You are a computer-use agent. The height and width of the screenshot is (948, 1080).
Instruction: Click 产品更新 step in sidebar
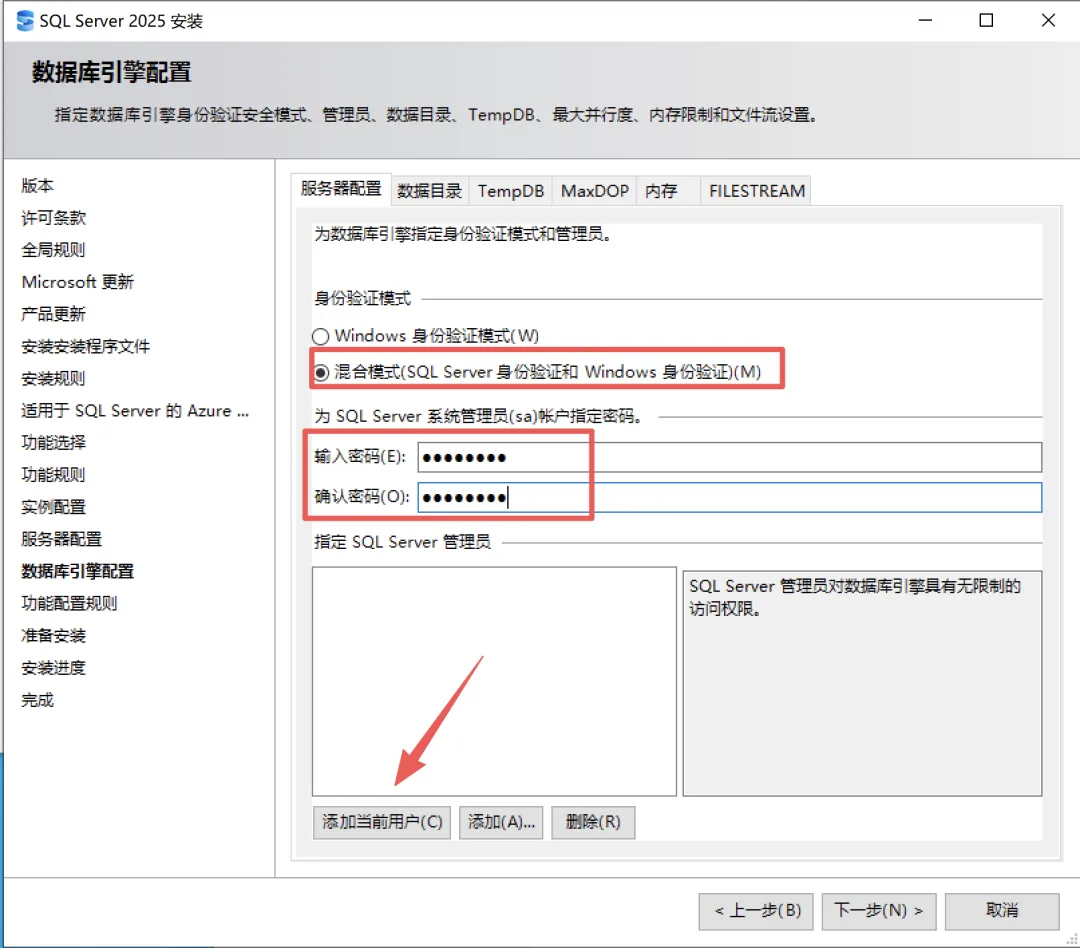coord(54,314)
